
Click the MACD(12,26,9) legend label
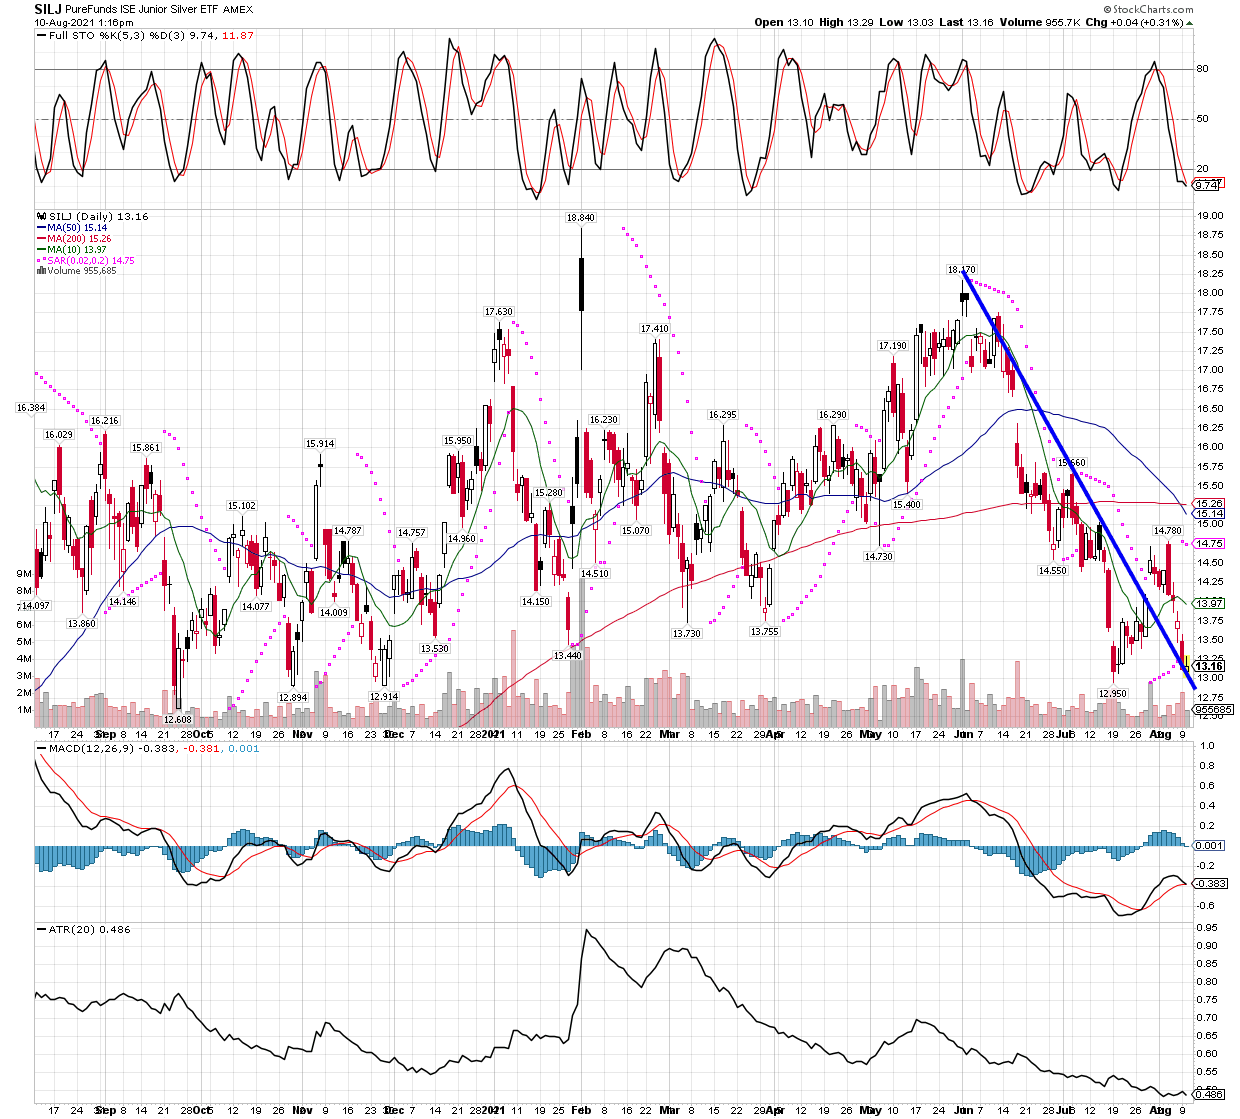[92, 748]
